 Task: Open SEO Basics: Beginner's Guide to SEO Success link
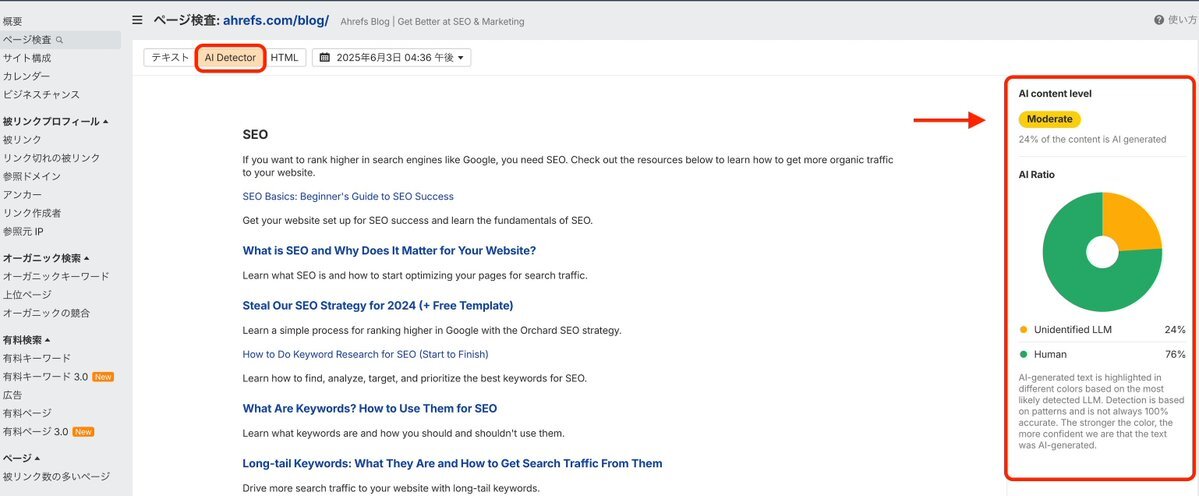pyautogui.click(x=348, y=196)
